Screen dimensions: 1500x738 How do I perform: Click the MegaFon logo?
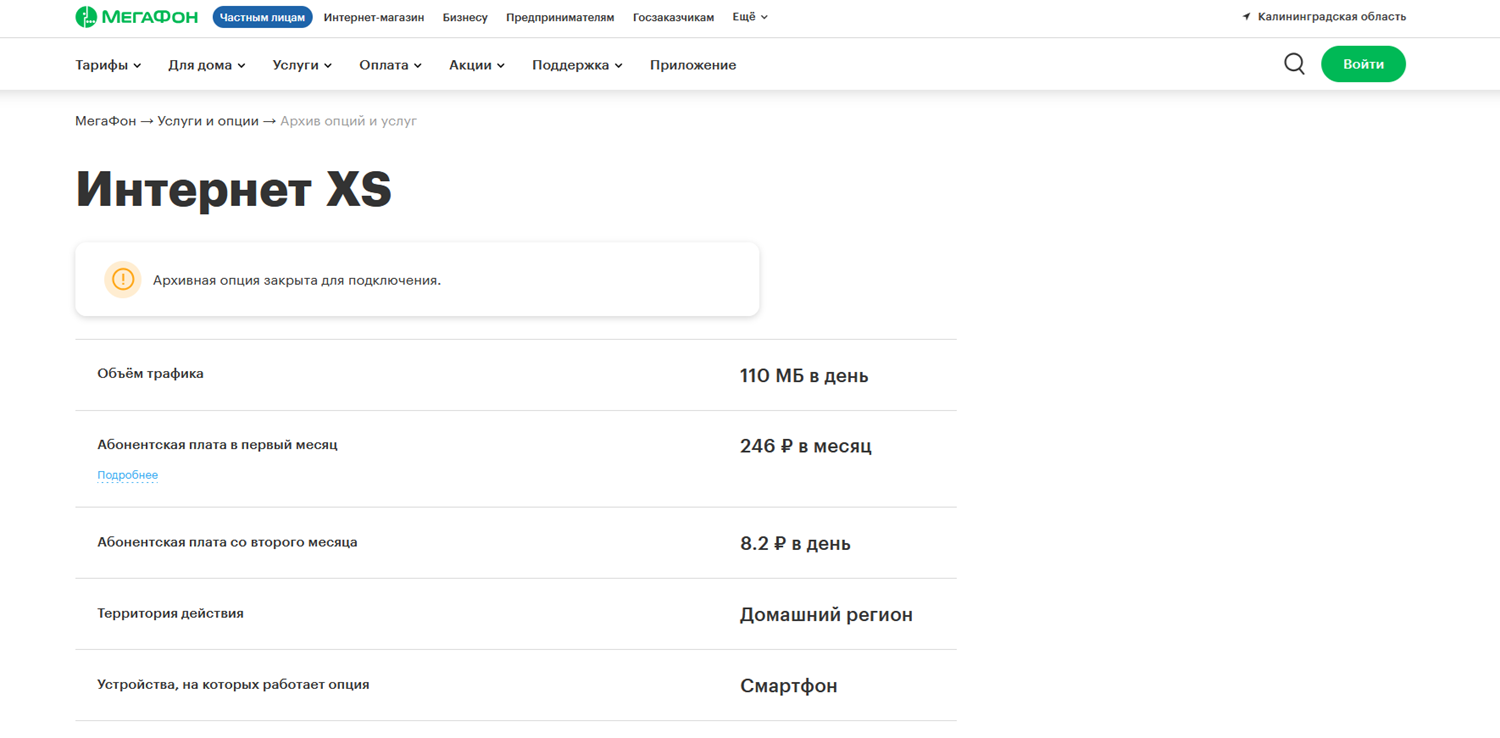coord(137,17)
